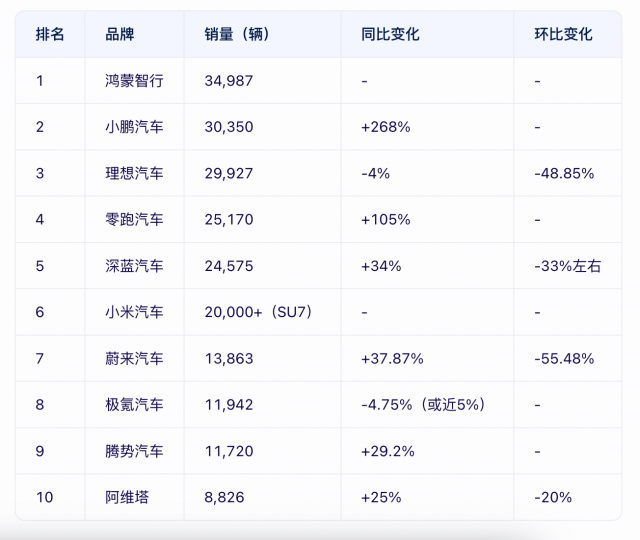Click the 34,987 sales figure
This screenshot has height=540, width=640.
coord(229,81)
